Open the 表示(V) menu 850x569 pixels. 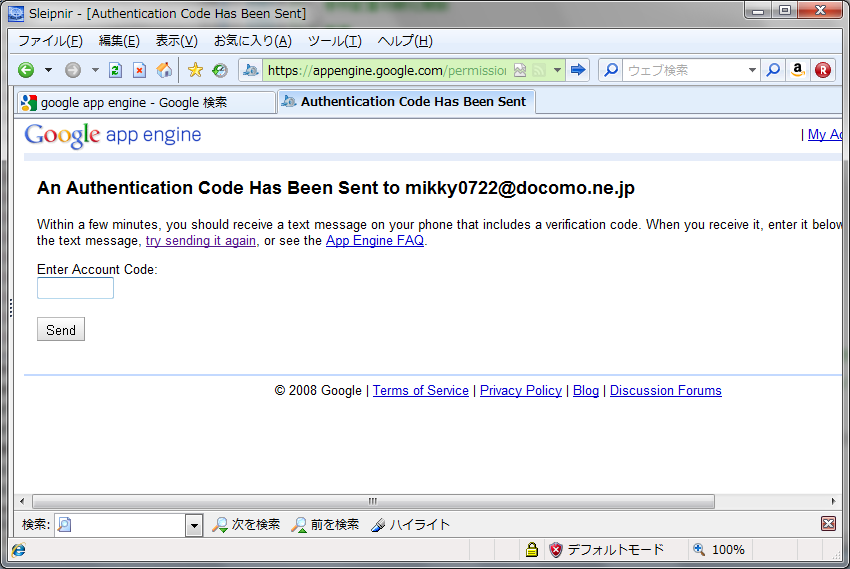point(177,41)
